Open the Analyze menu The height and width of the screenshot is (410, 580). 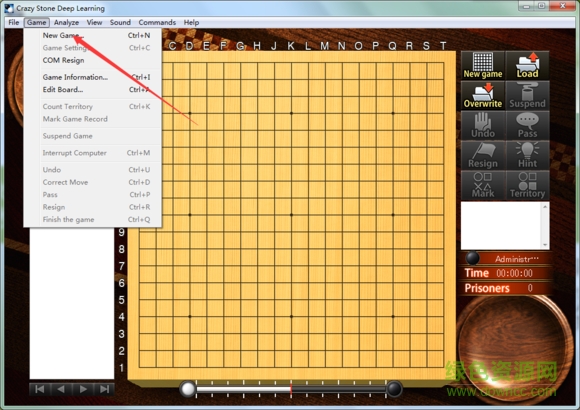(66, 23)
